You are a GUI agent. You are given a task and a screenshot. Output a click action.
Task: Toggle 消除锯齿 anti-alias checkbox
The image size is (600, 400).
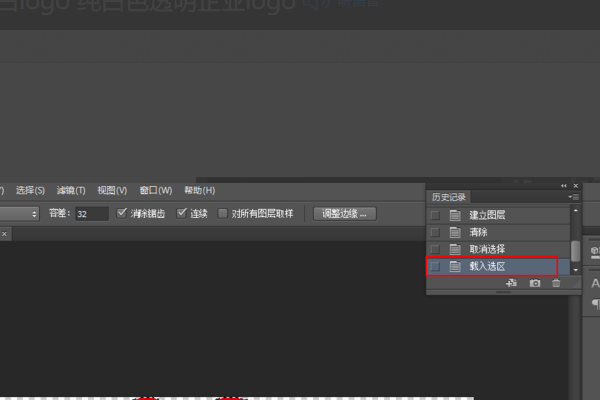pos(122,213)
